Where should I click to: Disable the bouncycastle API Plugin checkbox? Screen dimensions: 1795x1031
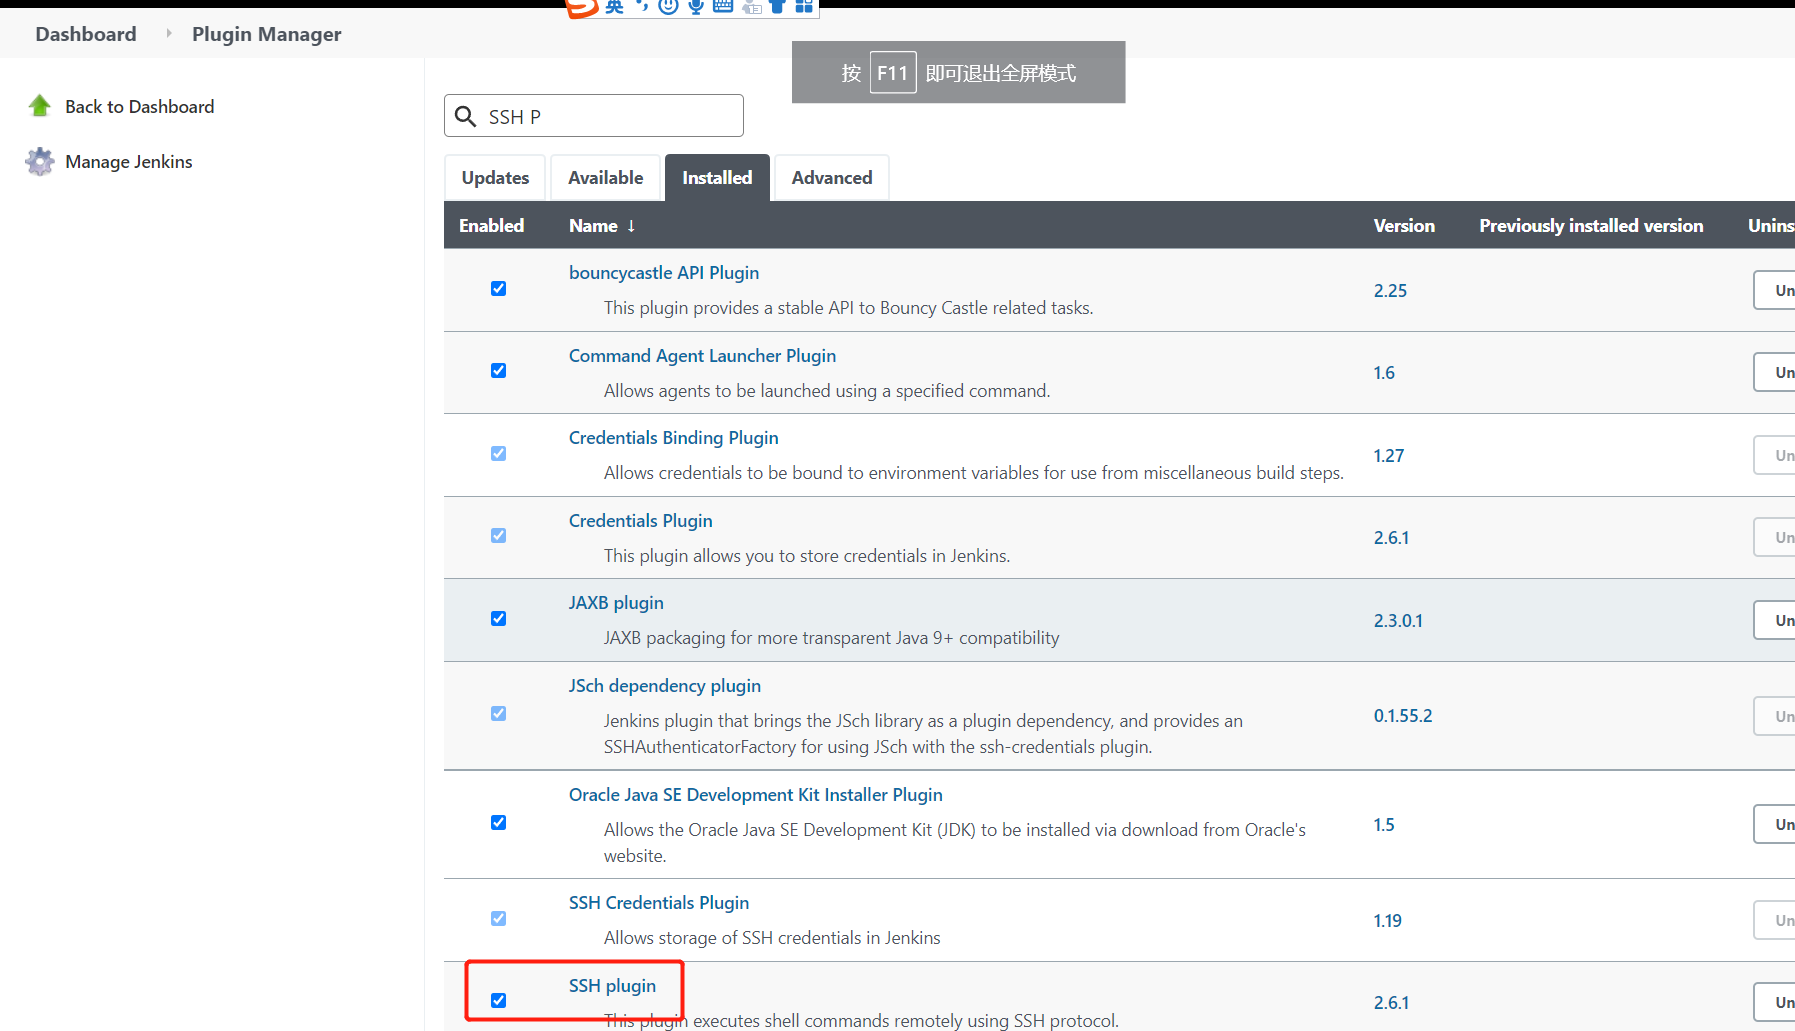click(x=498, y=288)
